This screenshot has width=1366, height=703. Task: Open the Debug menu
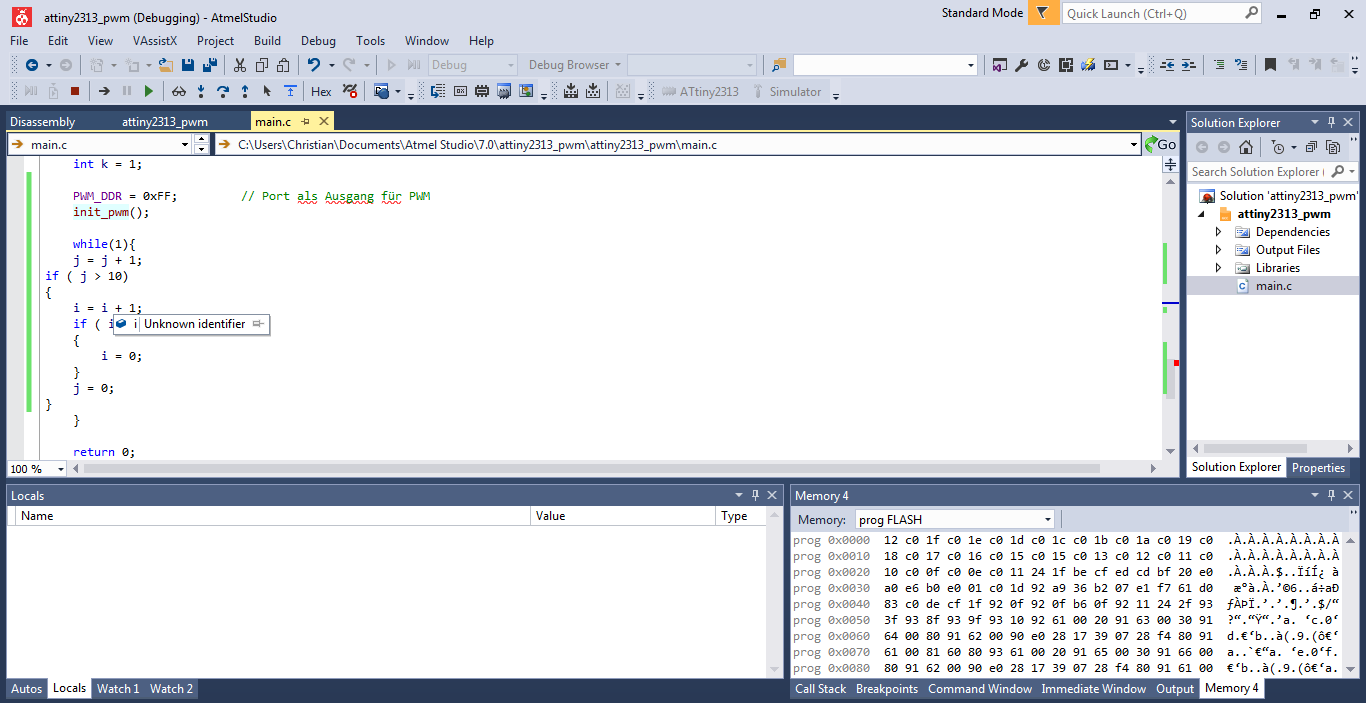tap(318, 41)
